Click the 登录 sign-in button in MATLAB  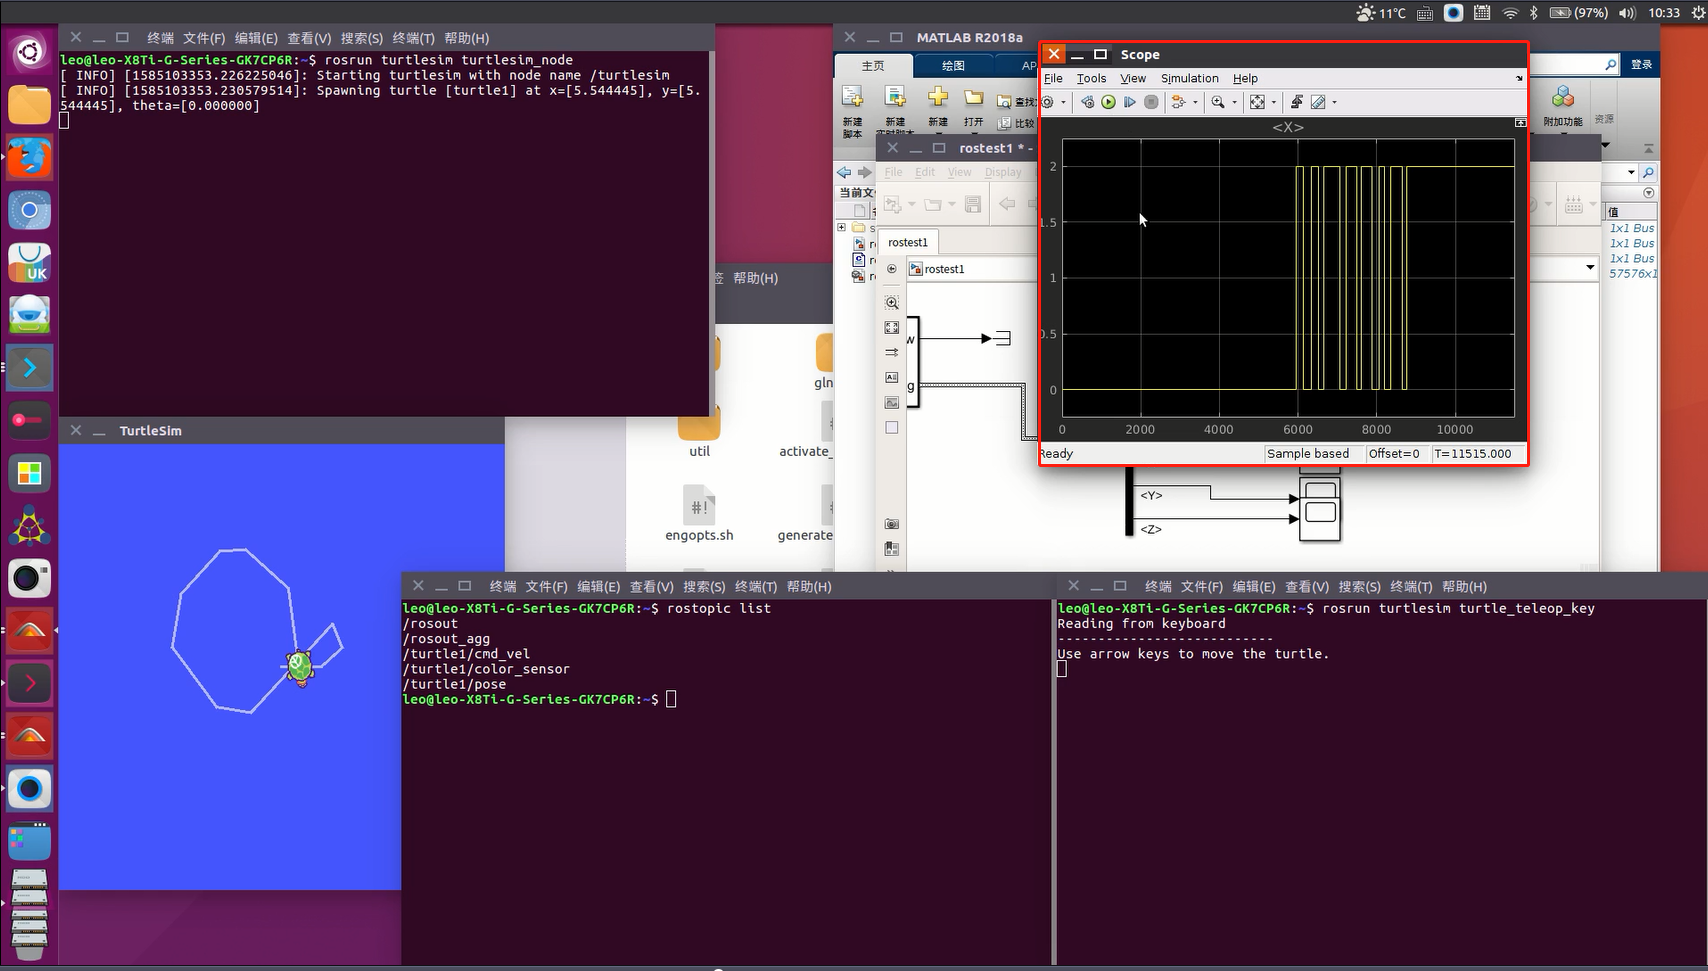(1641, 64)
